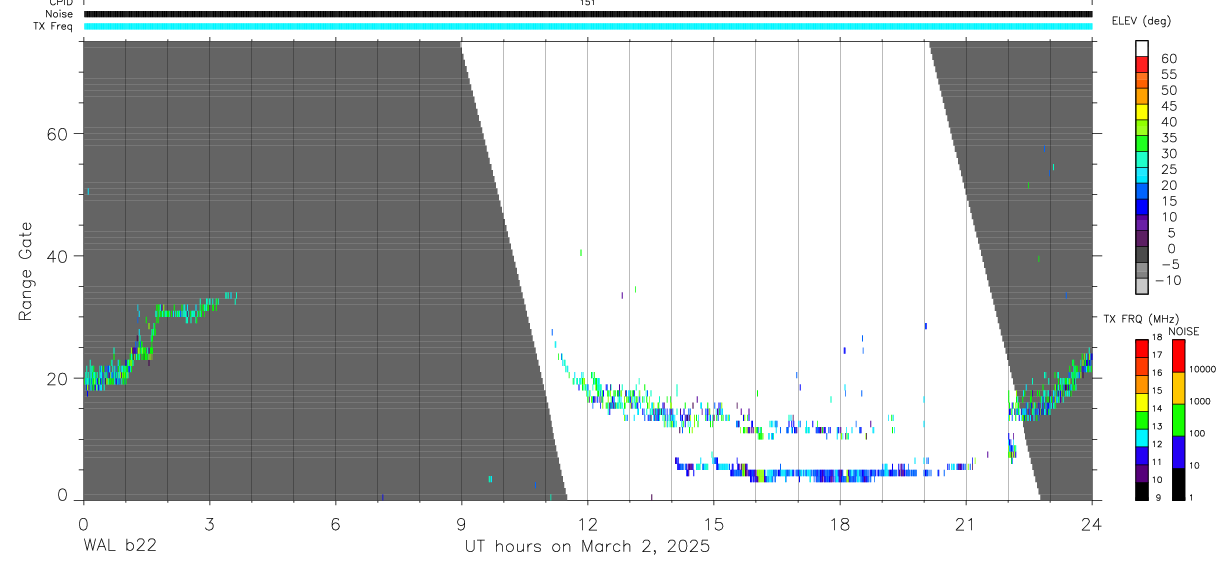Pick the blue 10–100 noise swatch
Viewport: 1228px width, 567px height.
click(1177, 451)
